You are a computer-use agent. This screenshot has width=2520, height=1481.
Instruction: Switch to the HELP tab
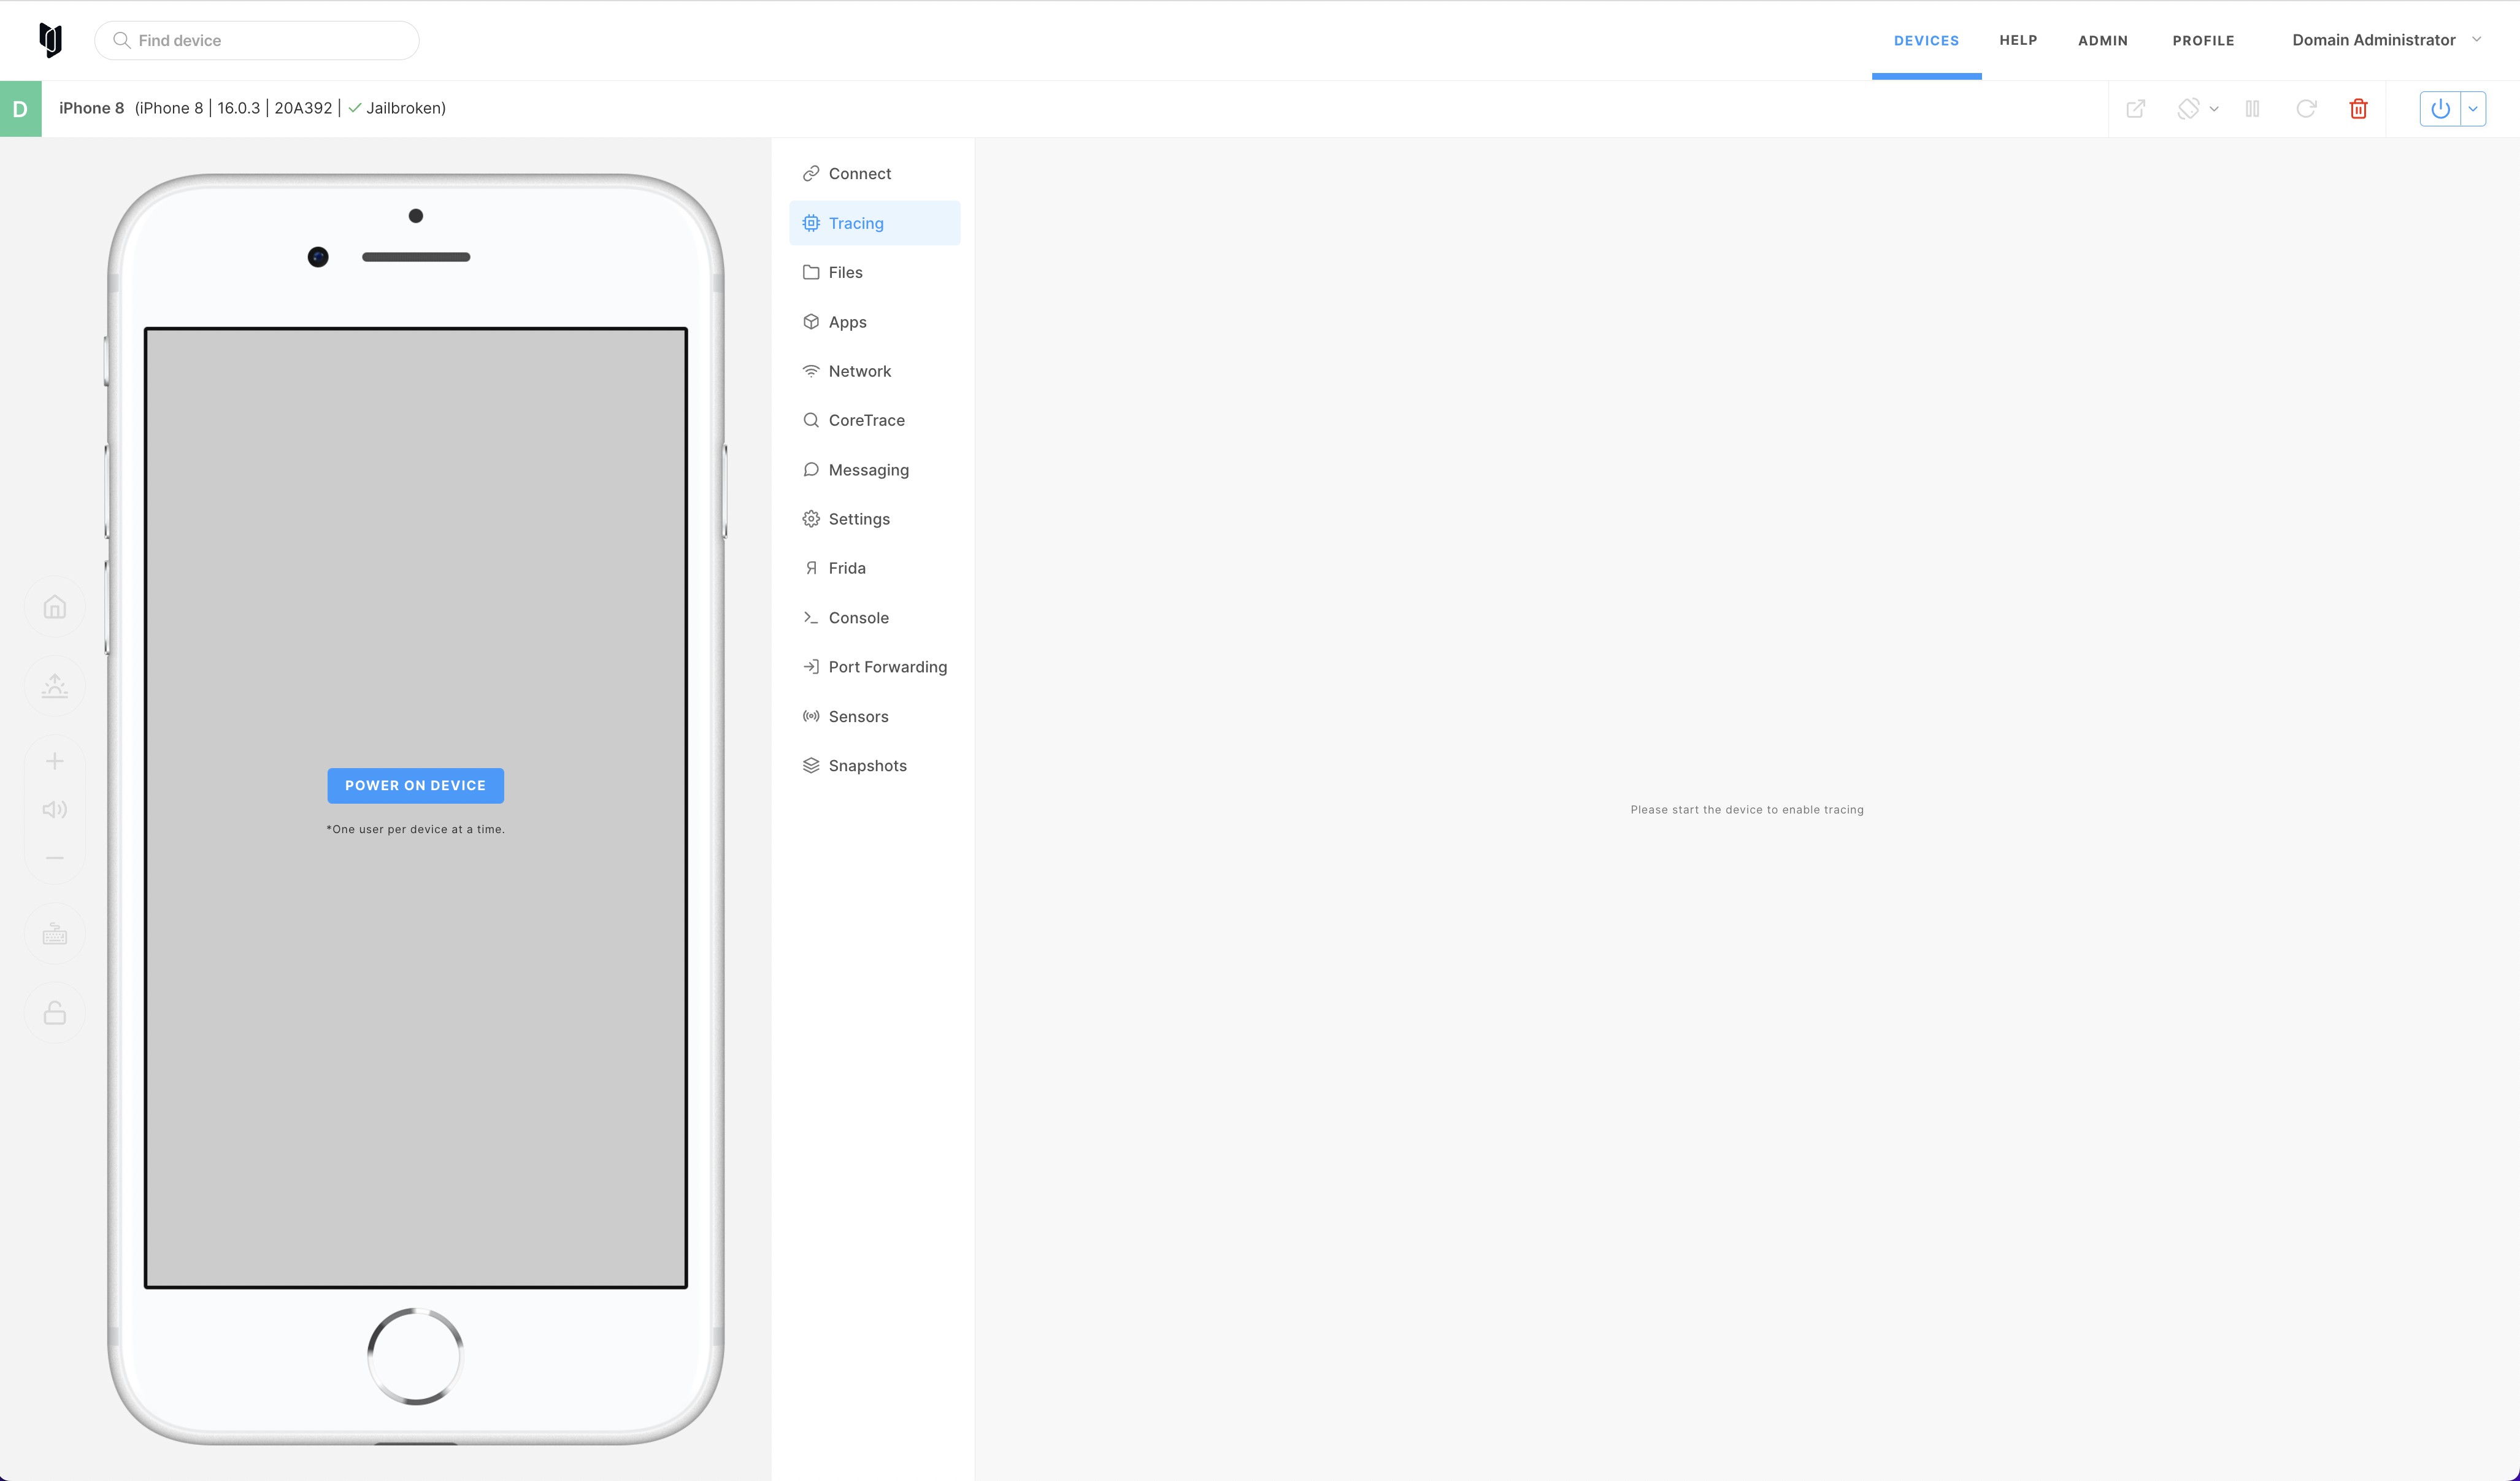tap(2017, 41)
